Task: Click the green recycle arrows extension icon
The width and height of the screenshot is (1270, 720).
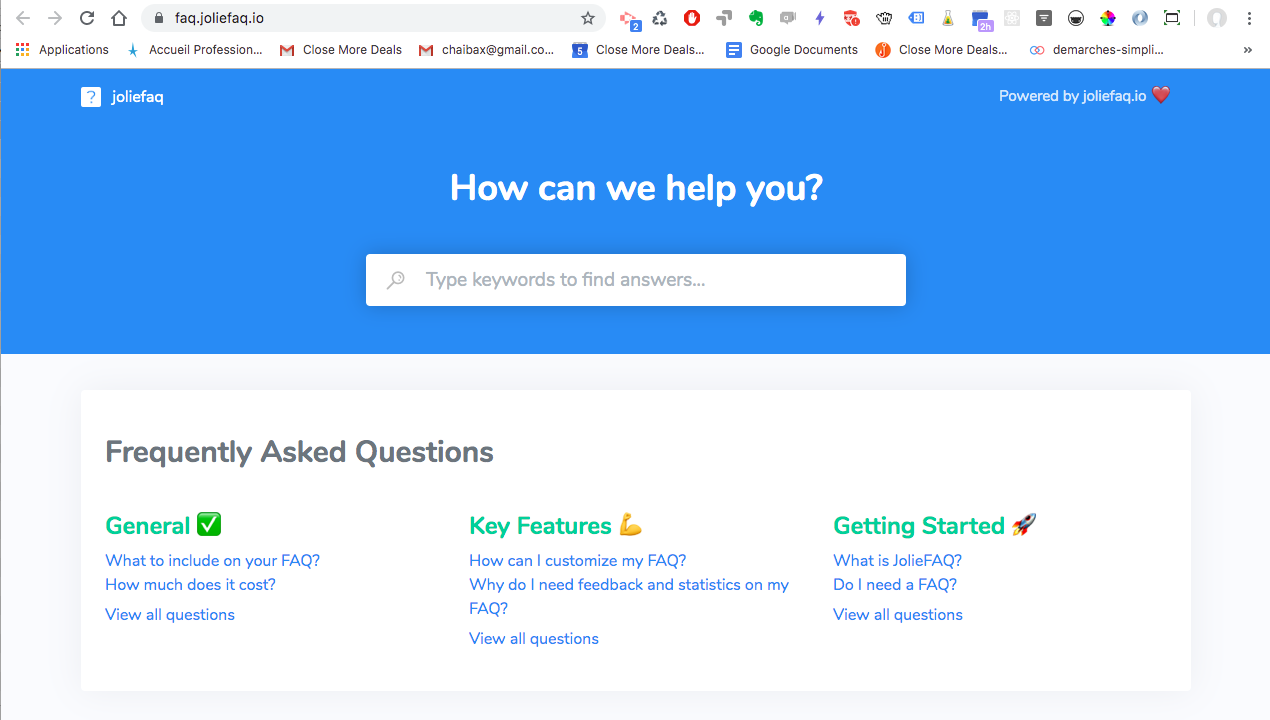Action: pos(660,18)
